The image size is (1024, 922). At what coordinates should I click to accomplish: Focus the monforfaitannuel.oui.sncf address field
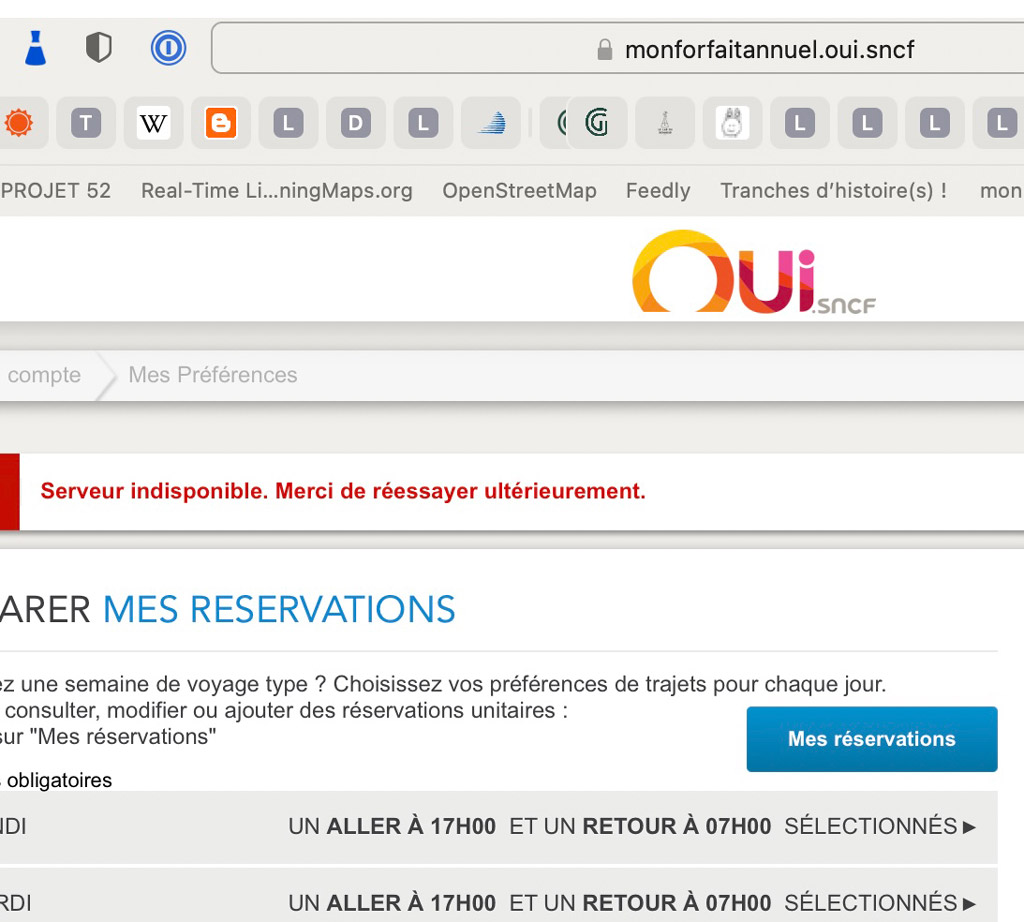point(617,48)
